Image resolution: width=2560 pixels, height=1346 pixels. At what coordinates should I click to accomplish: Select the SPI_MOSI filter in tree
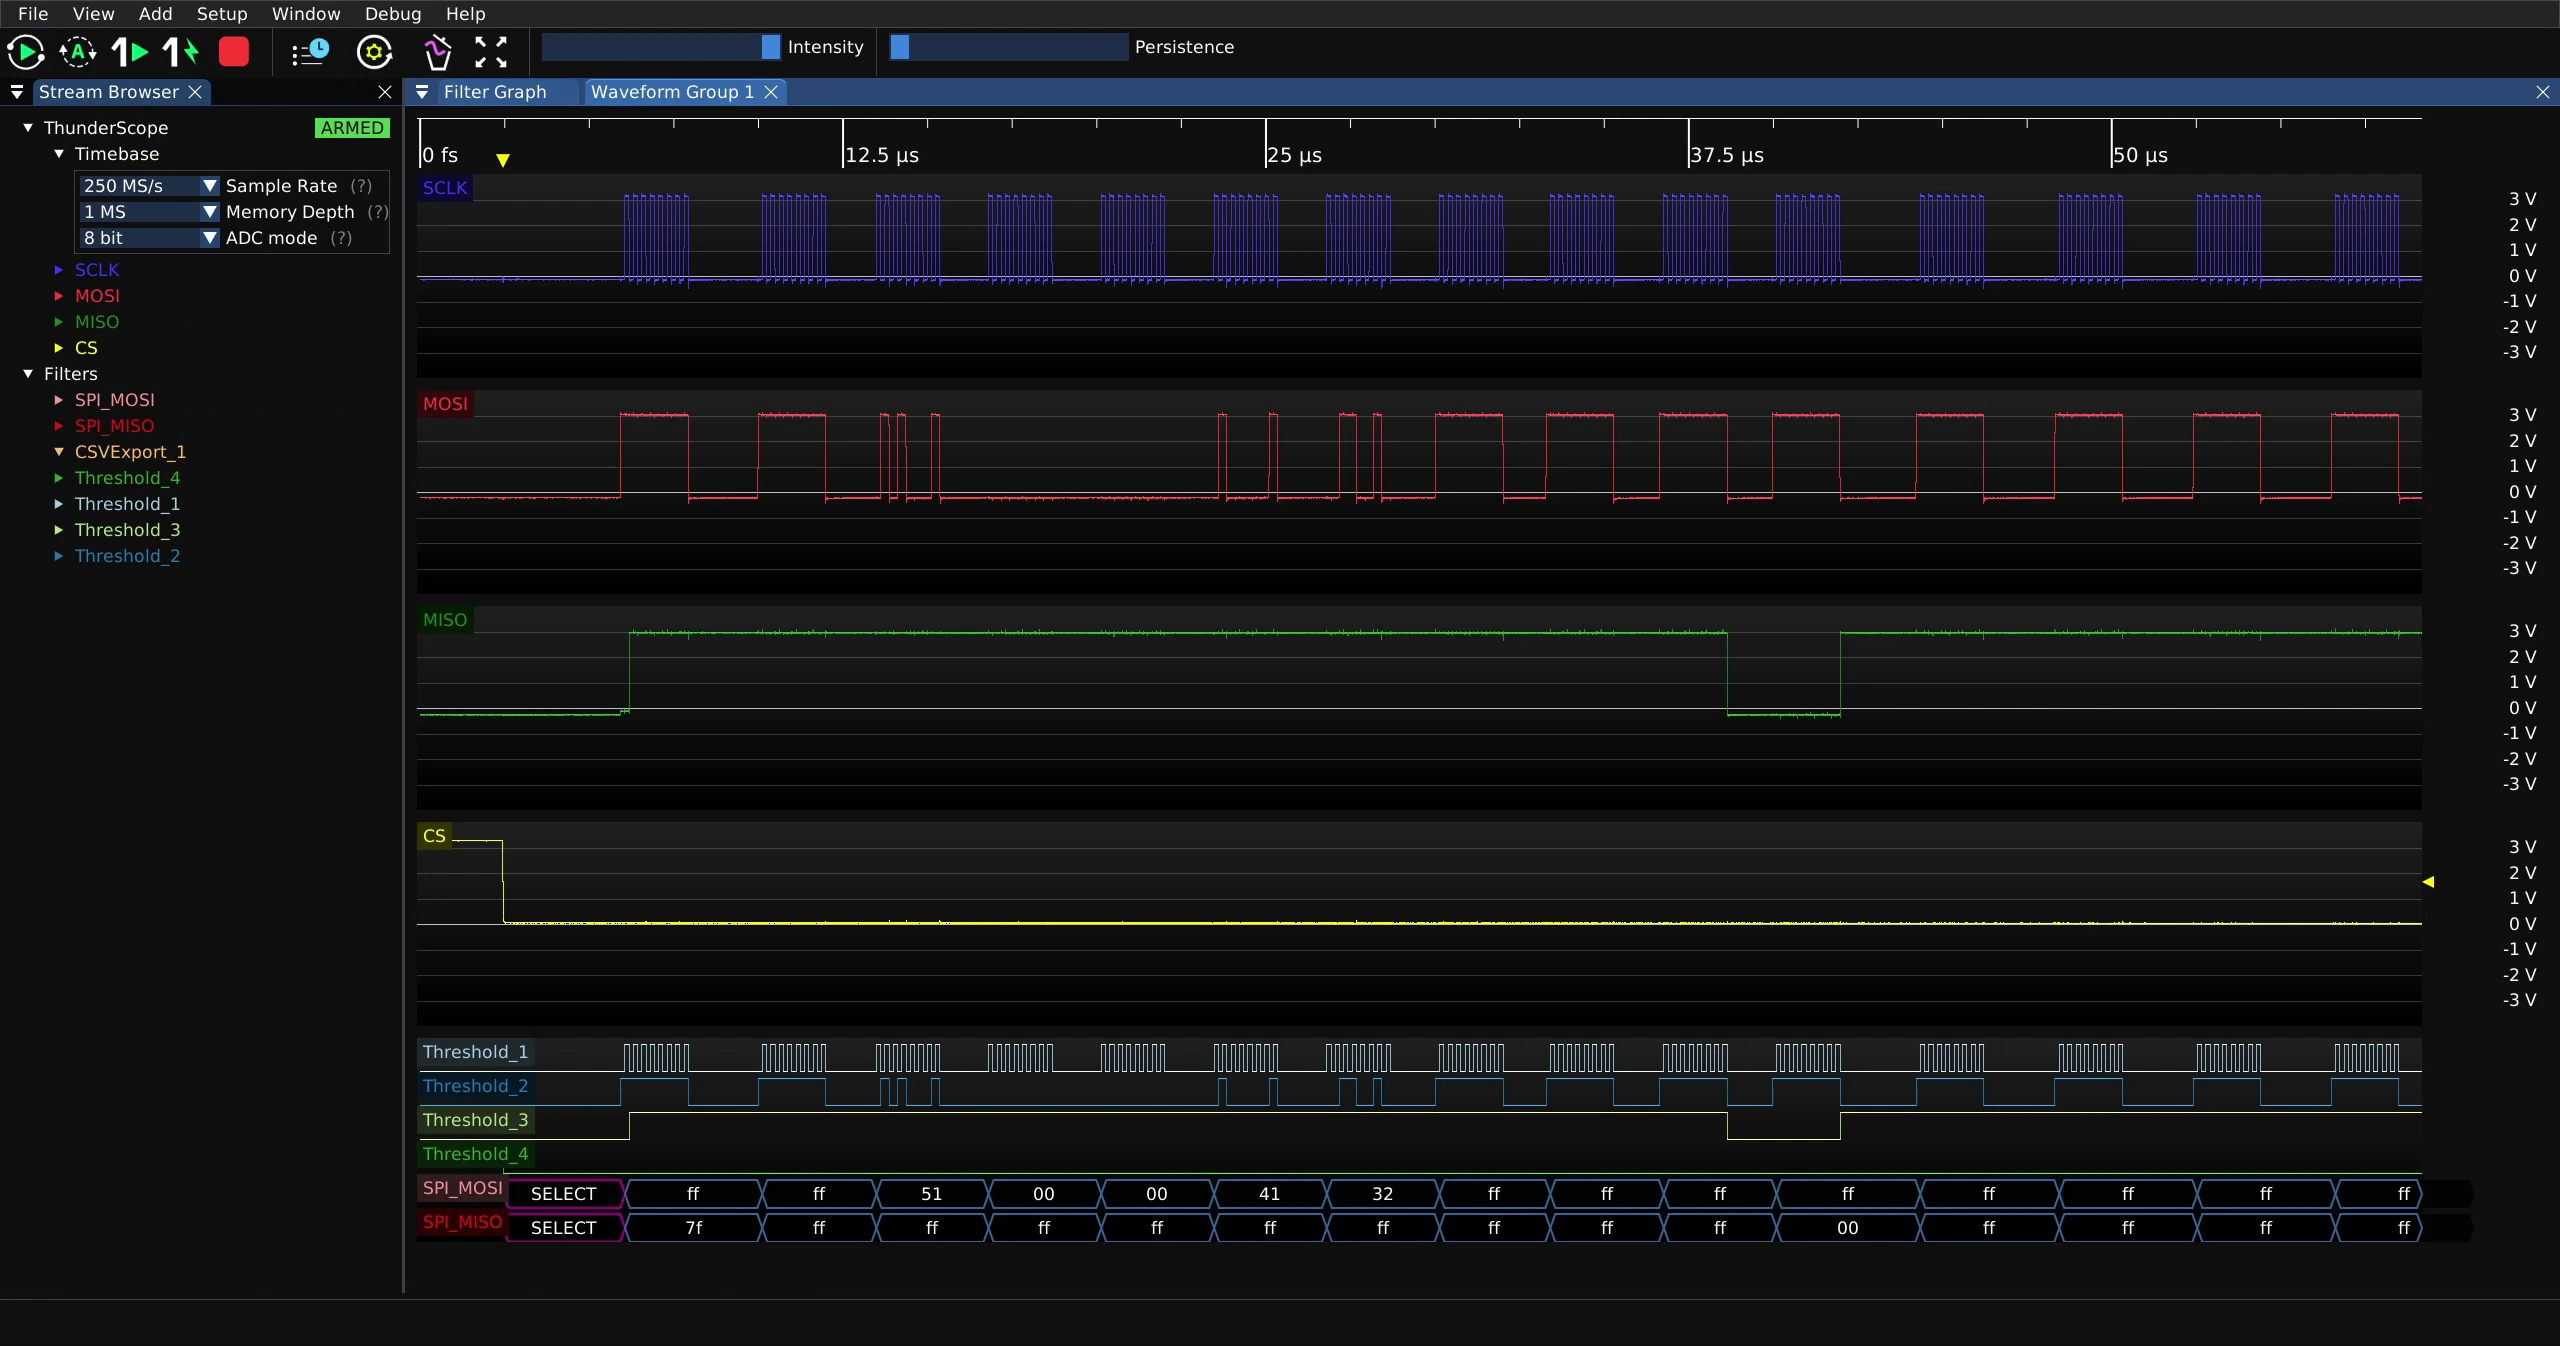click(x=115, y=400)
